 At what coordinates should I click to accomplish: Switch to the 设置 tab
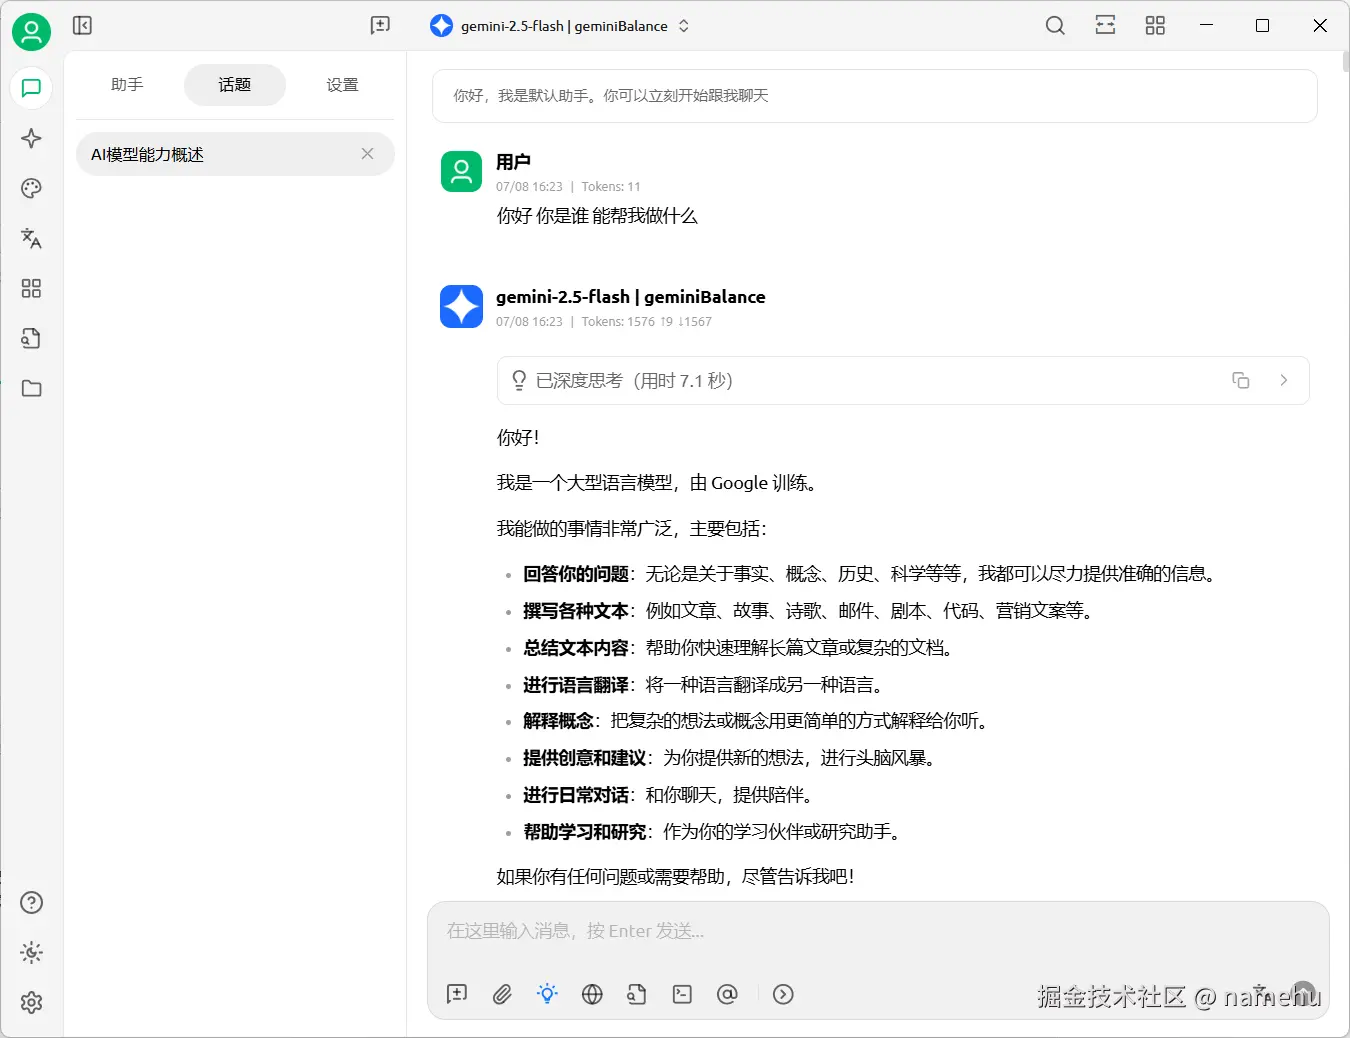coord(342,85)
